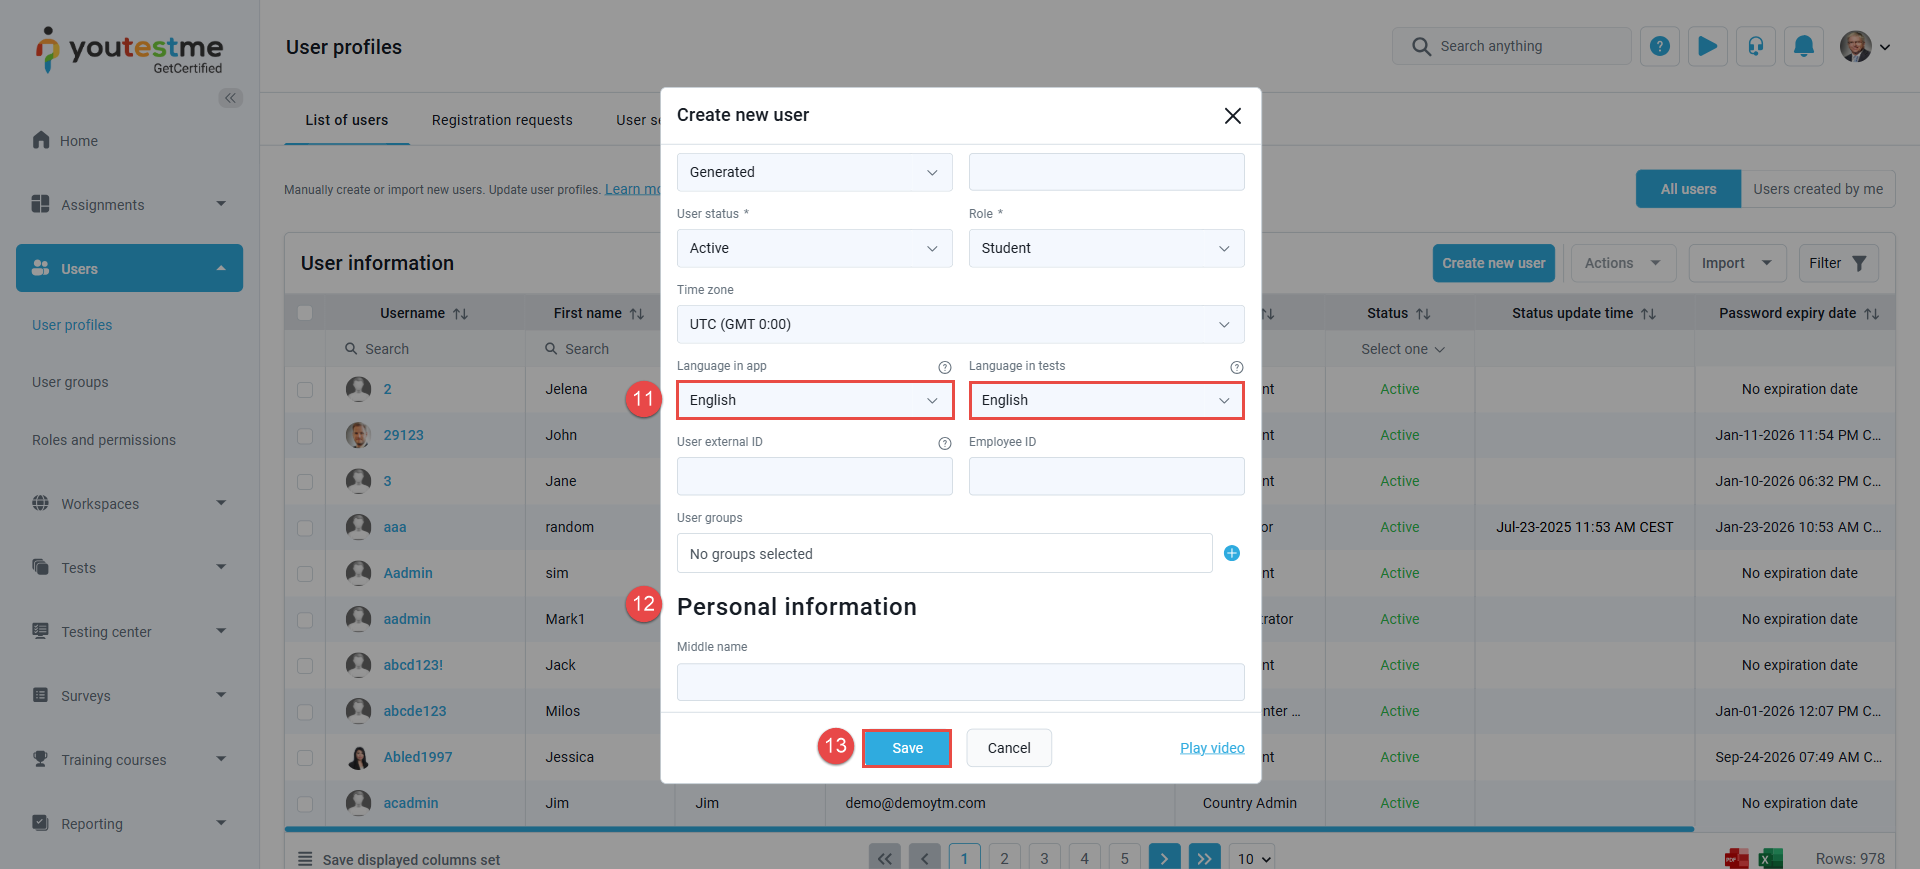Viewport: 1920px width, 869px height.
Task: Sort by Status update time arrows
Action: pos(1648,314)
